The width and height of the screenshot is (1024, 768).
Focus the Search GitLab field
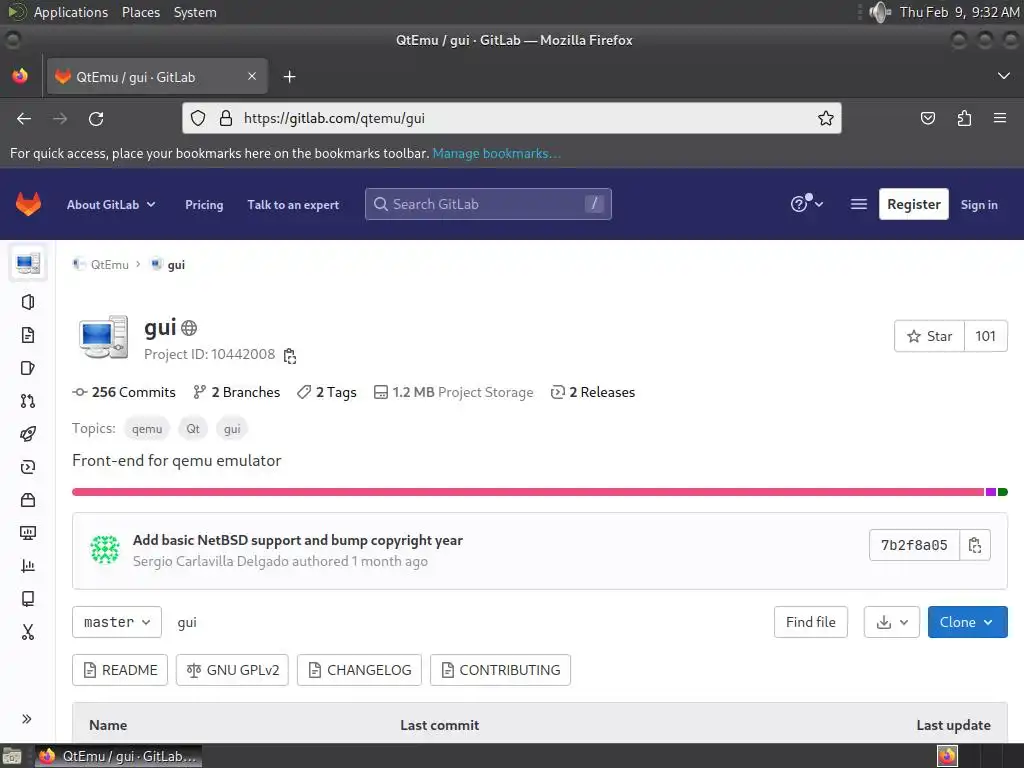[488, 204]
